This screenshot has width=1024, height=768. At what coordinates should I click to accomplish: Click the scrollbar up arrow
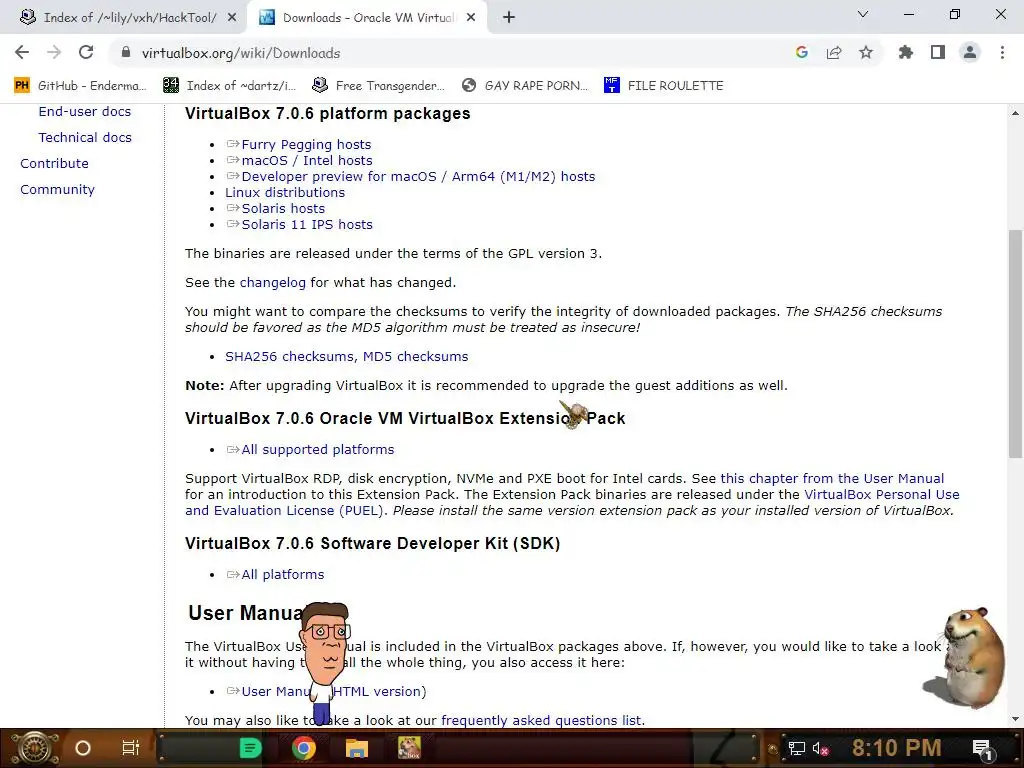click(x=1015, y=113)
